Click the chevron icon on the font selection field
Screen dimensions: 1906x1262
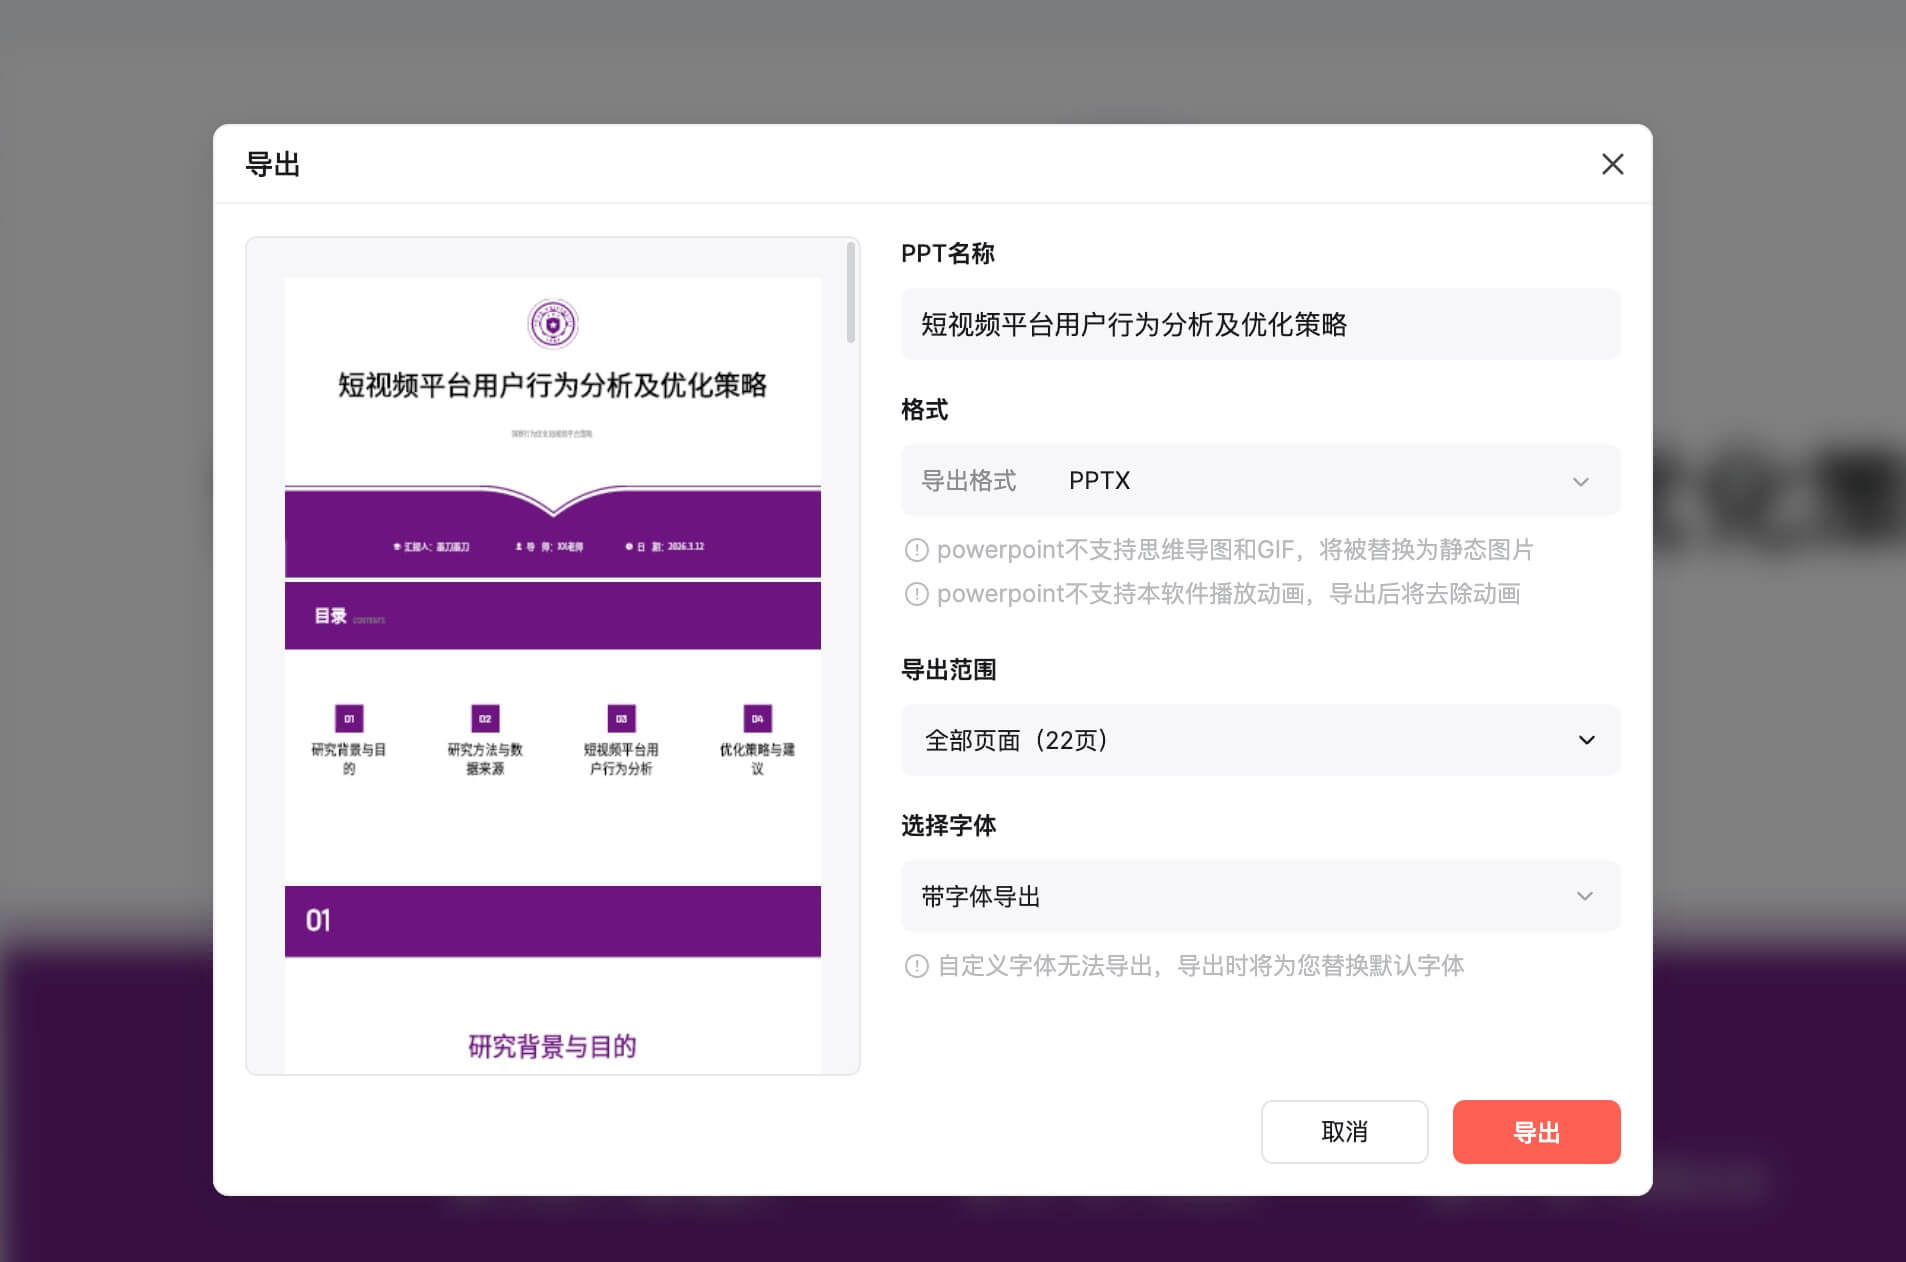click(x=1585, y=896)
